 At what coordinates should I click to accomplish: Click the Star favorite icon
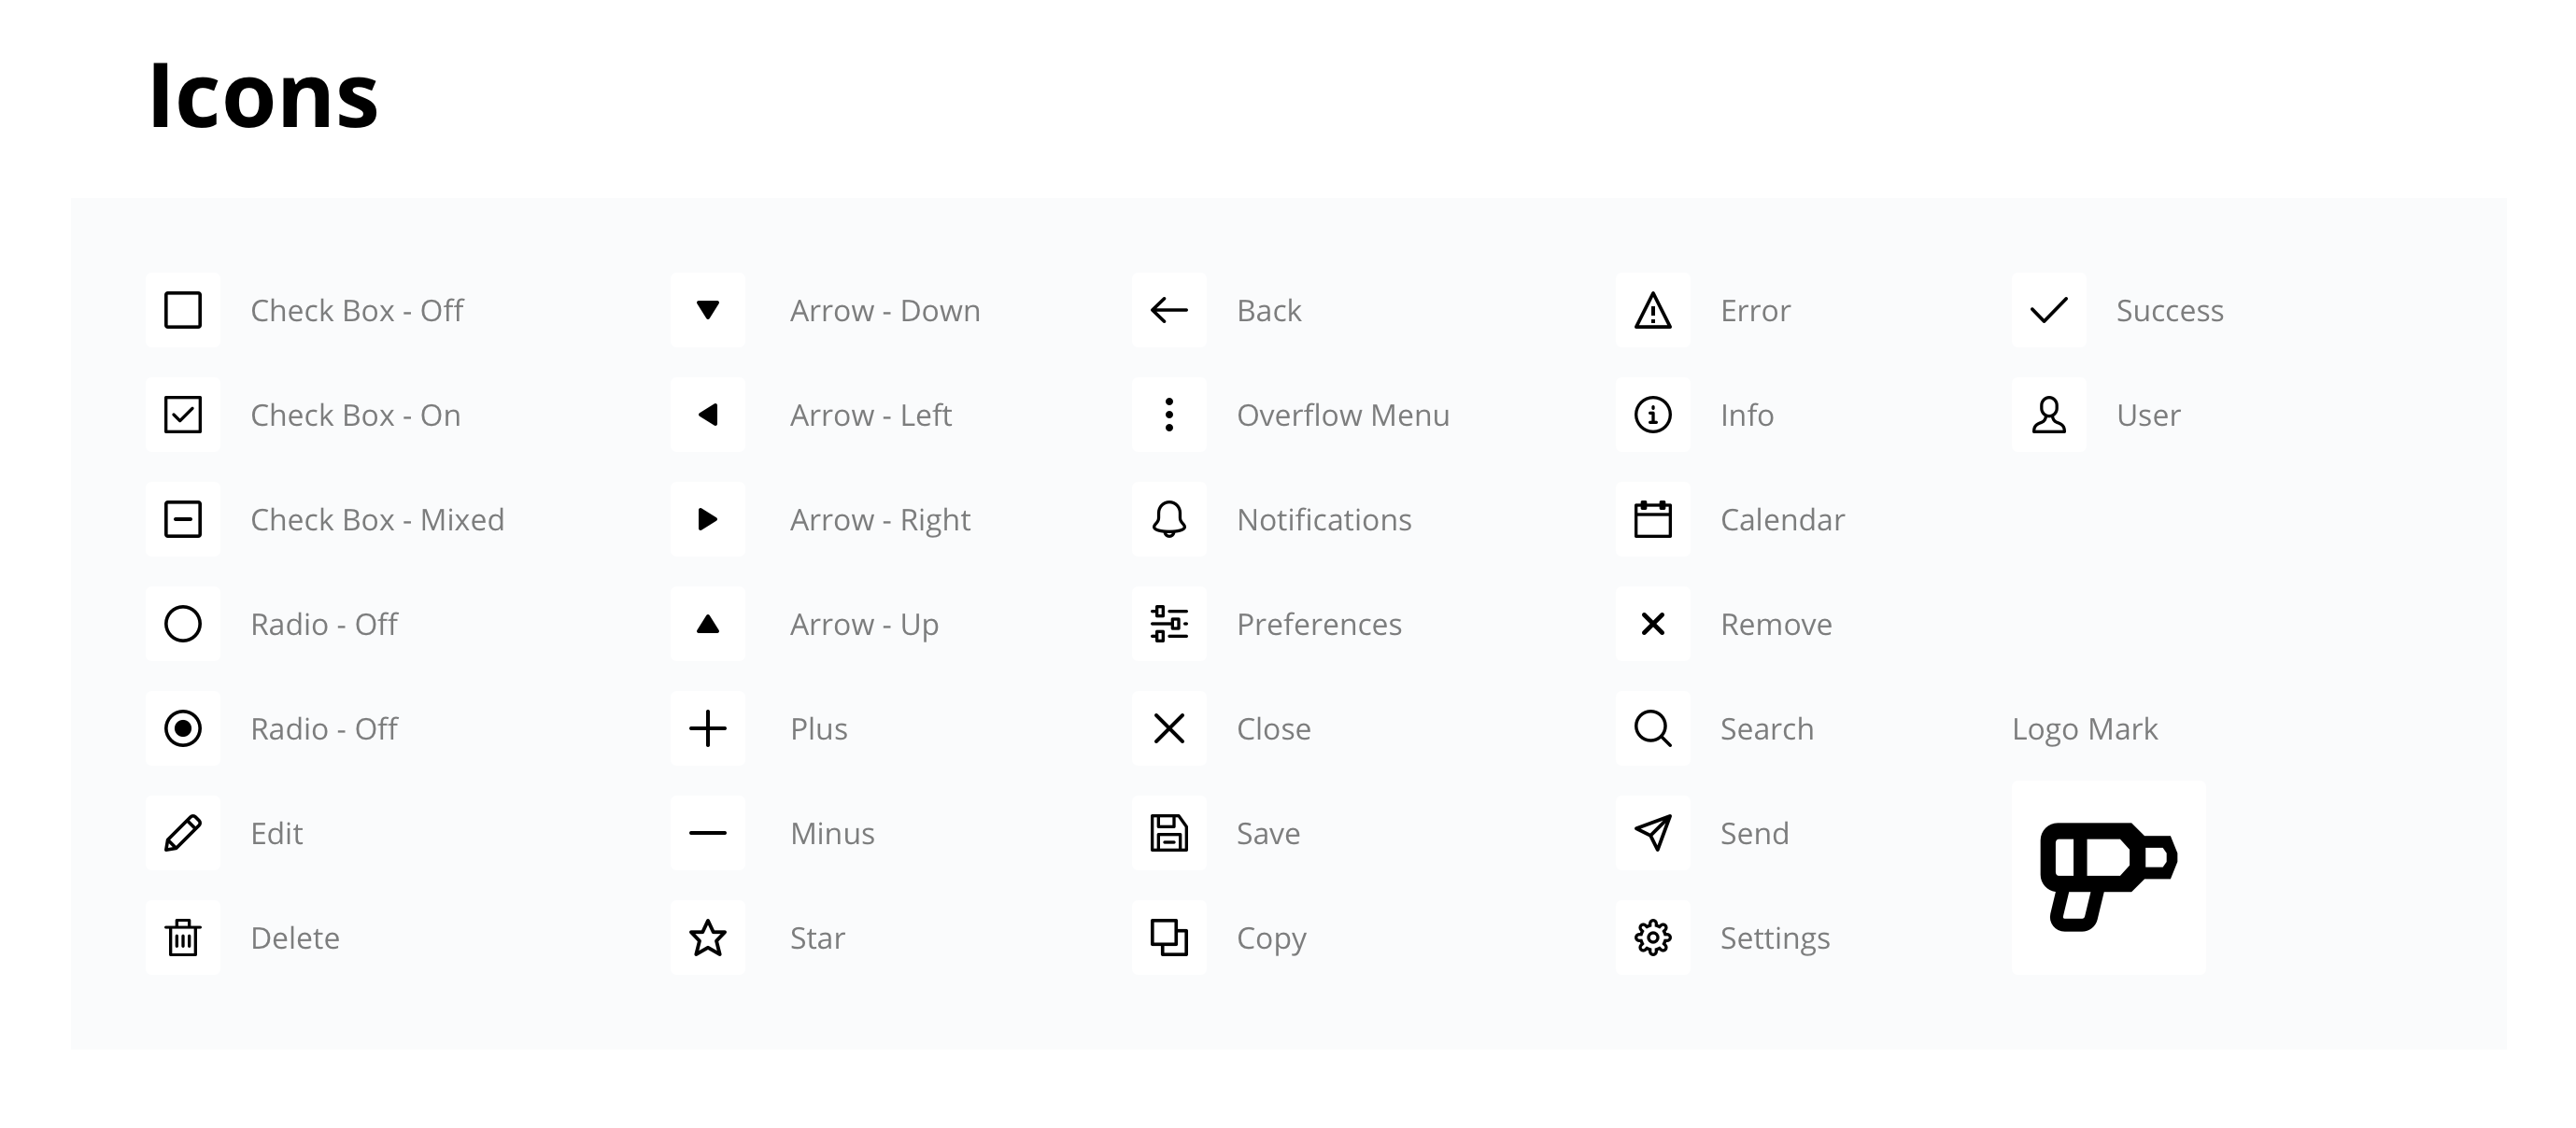point(708,937)
